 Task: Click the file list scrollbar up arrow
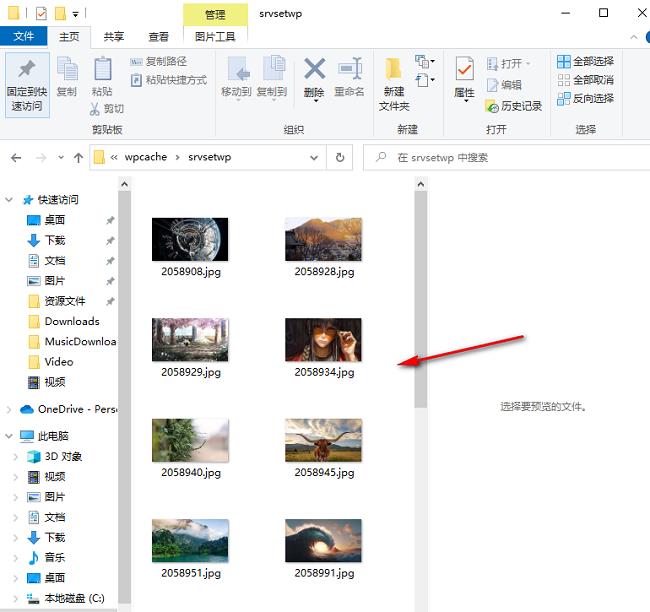click(421, 184)
